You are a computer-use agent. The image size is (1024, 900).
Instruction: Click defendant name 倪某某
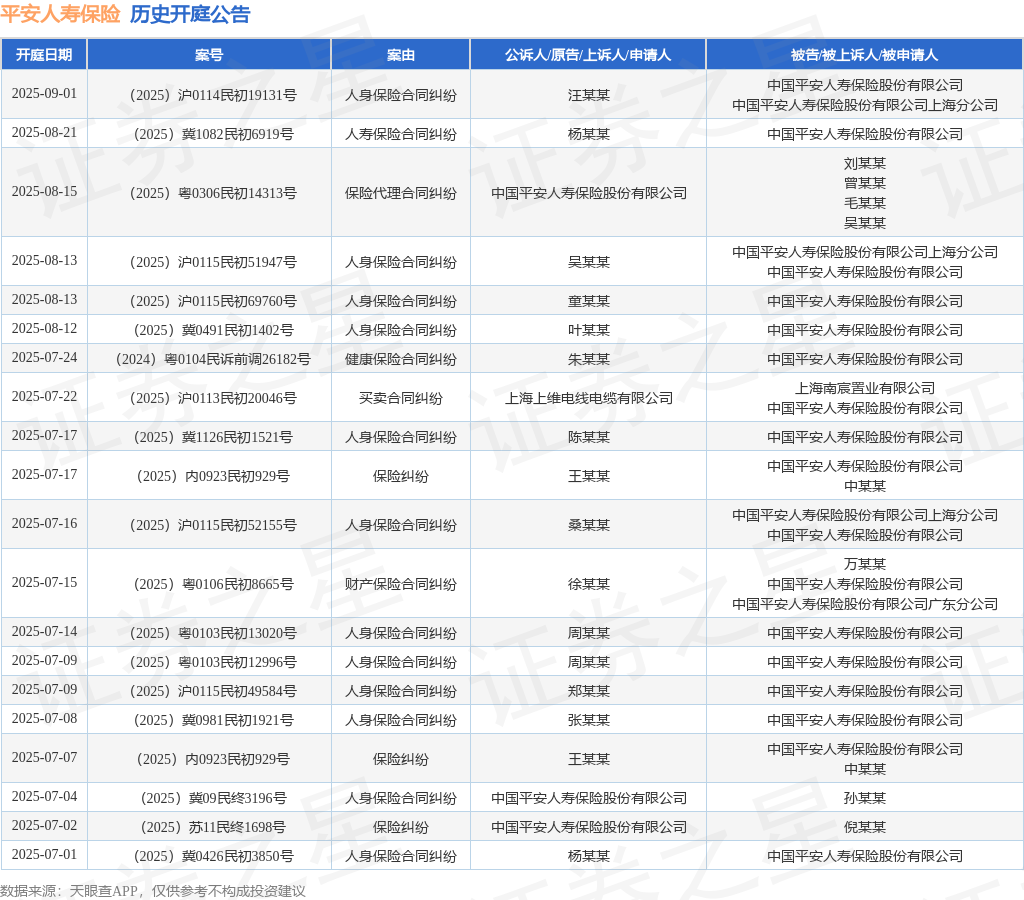click(x=865, y=827)
